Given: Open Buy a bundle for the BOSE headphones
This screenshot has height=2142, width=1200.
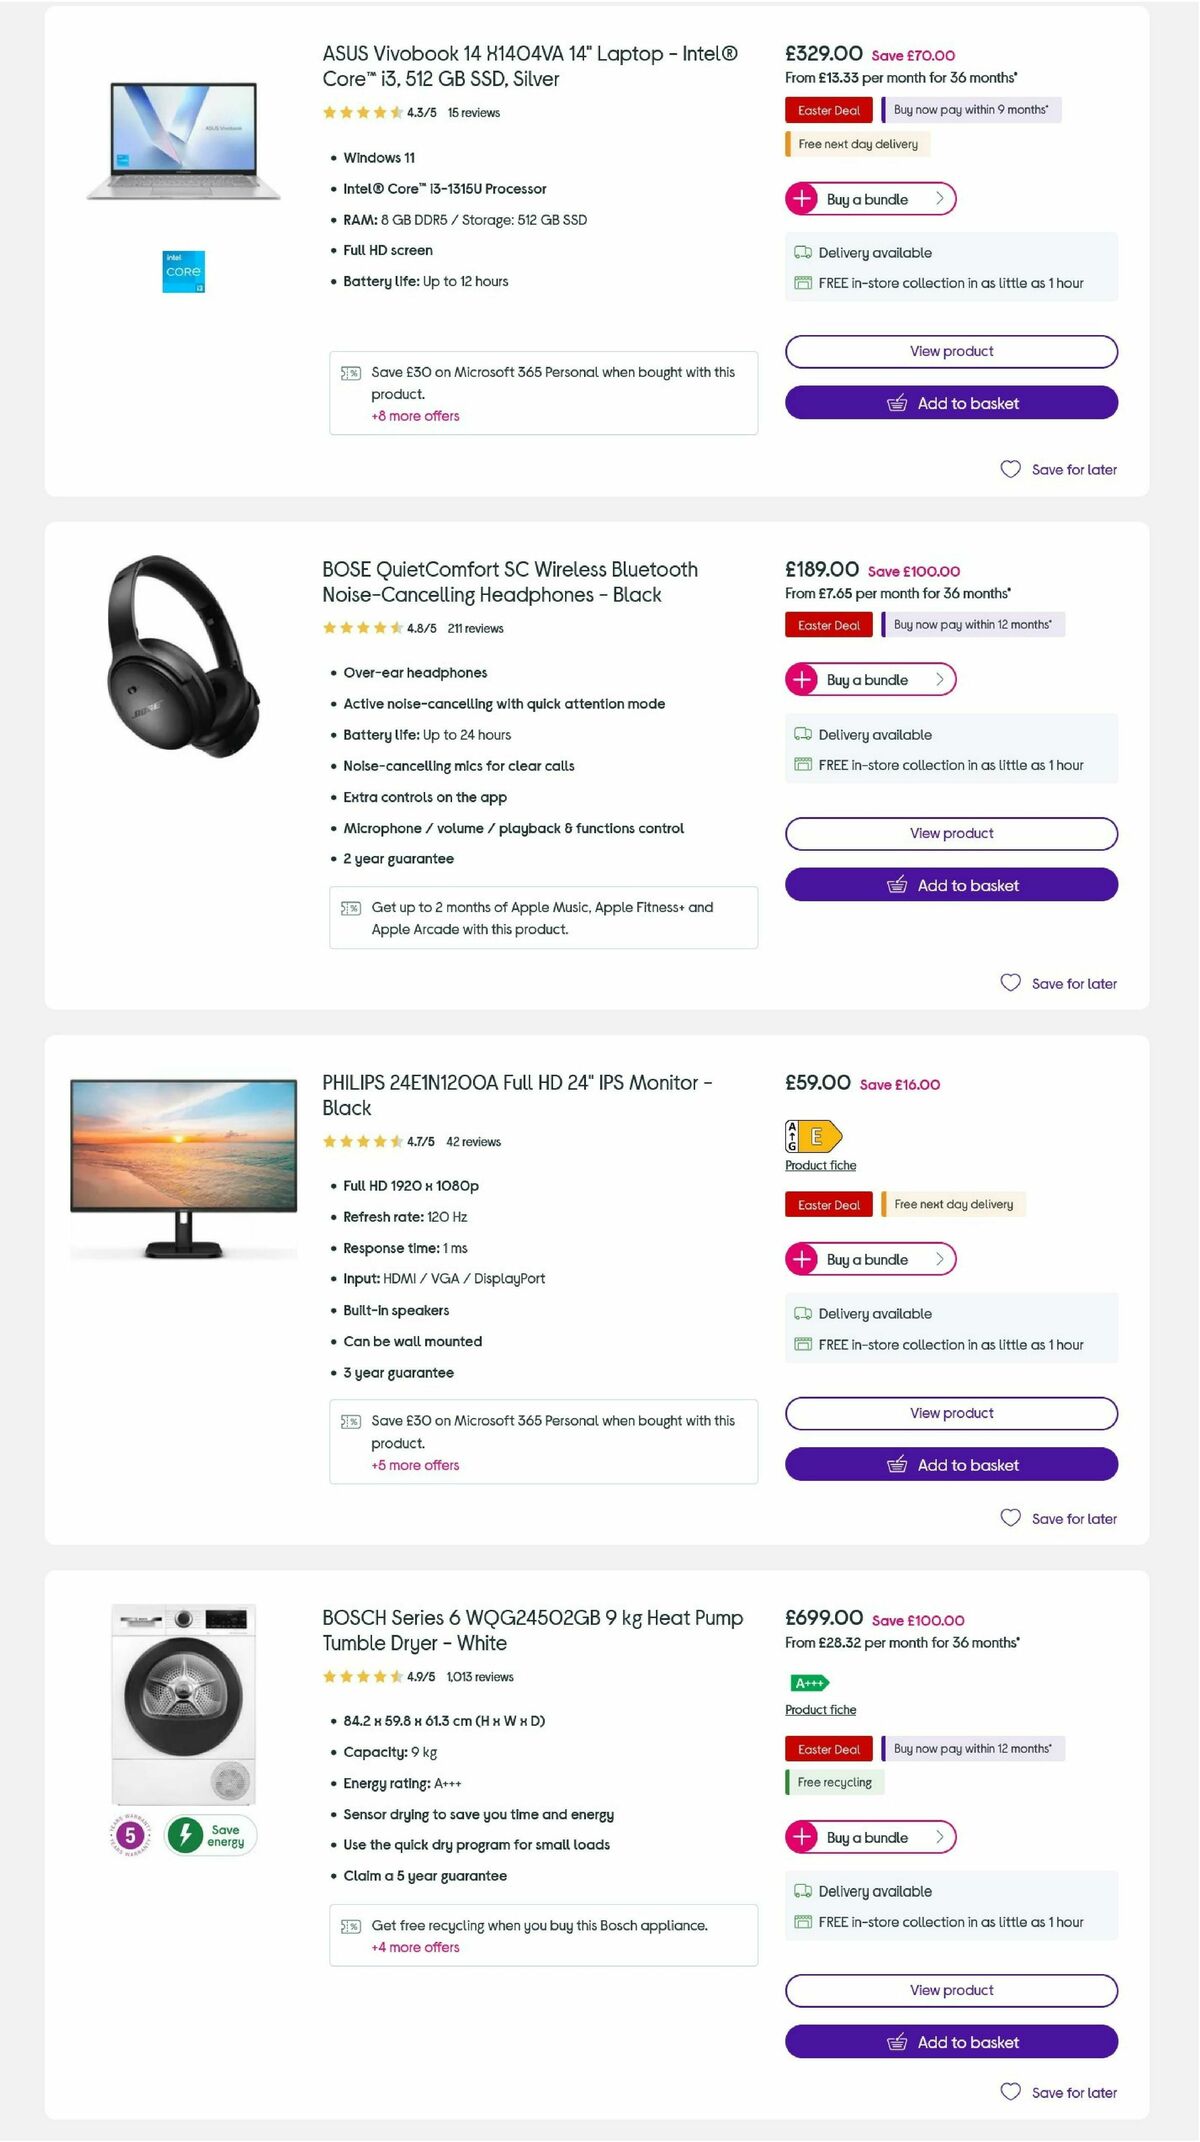Looking at the screenshot, I should tap(871, 679).
